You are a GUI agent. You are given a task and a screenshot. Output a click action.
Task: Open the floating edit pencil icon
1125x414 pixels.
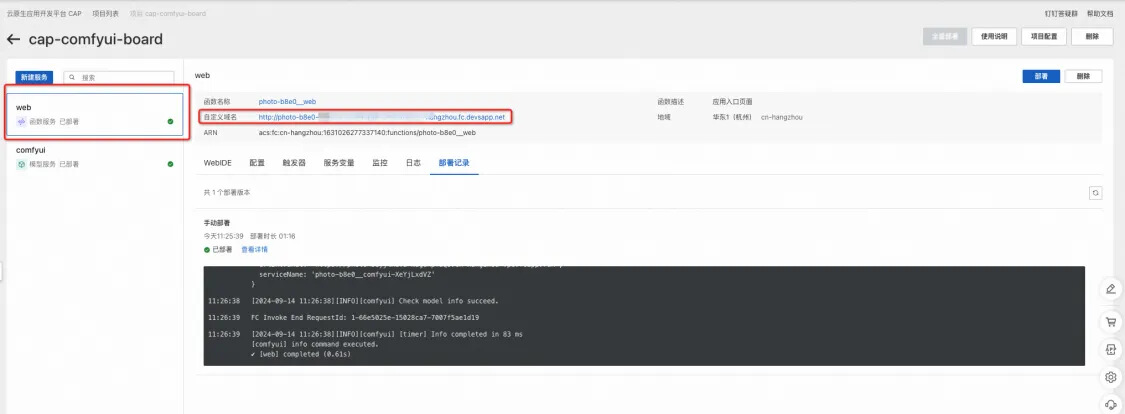pos(1111,289)
